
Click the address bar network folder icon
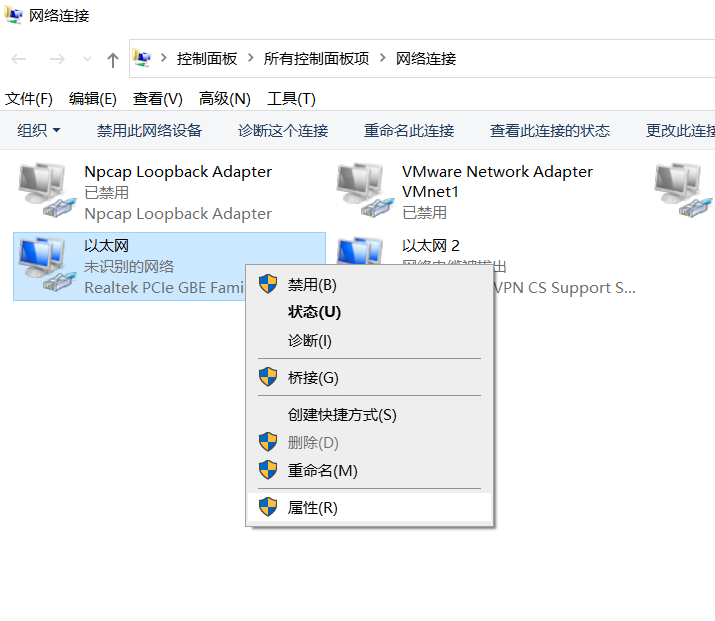pos(142,58)
